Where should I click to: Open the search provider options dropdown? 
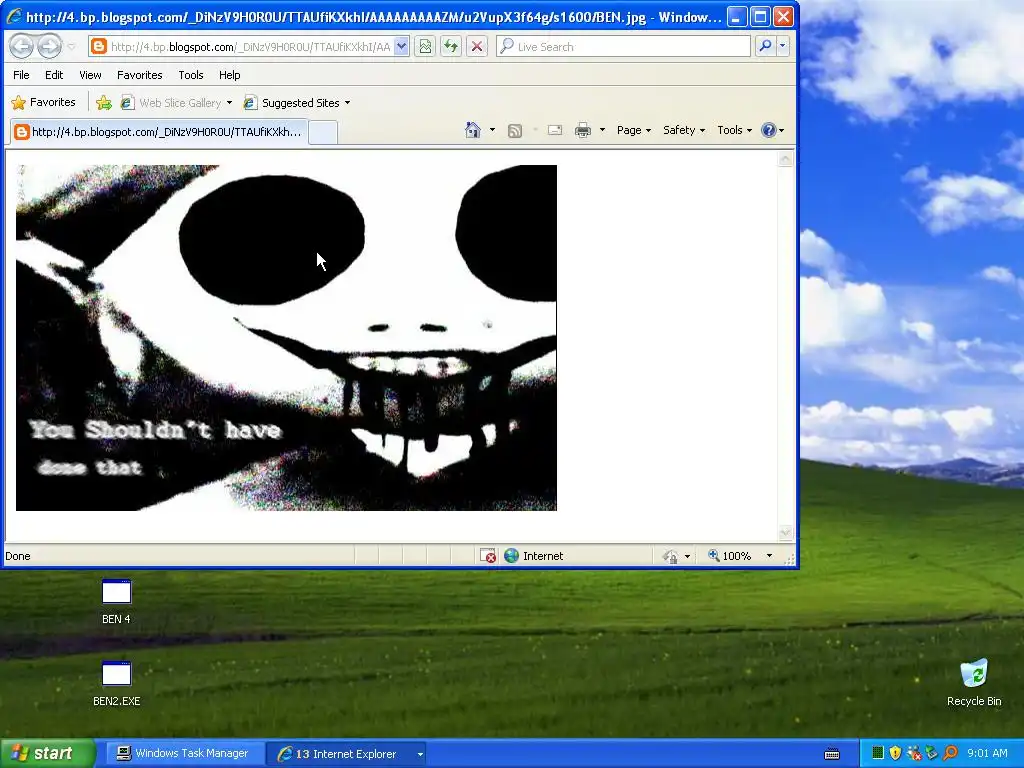click(782, 46)
